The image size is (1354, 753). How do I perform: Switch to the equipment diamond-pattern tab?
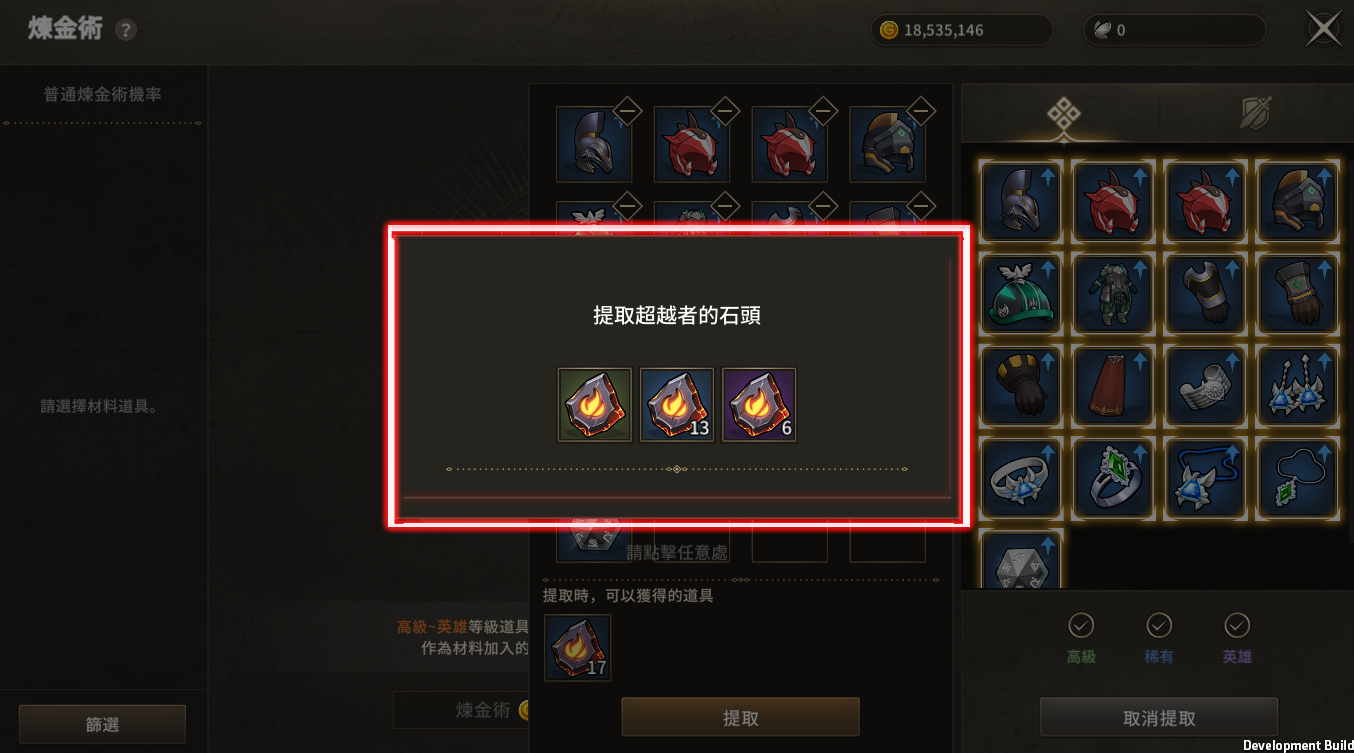pos(1063,115)
